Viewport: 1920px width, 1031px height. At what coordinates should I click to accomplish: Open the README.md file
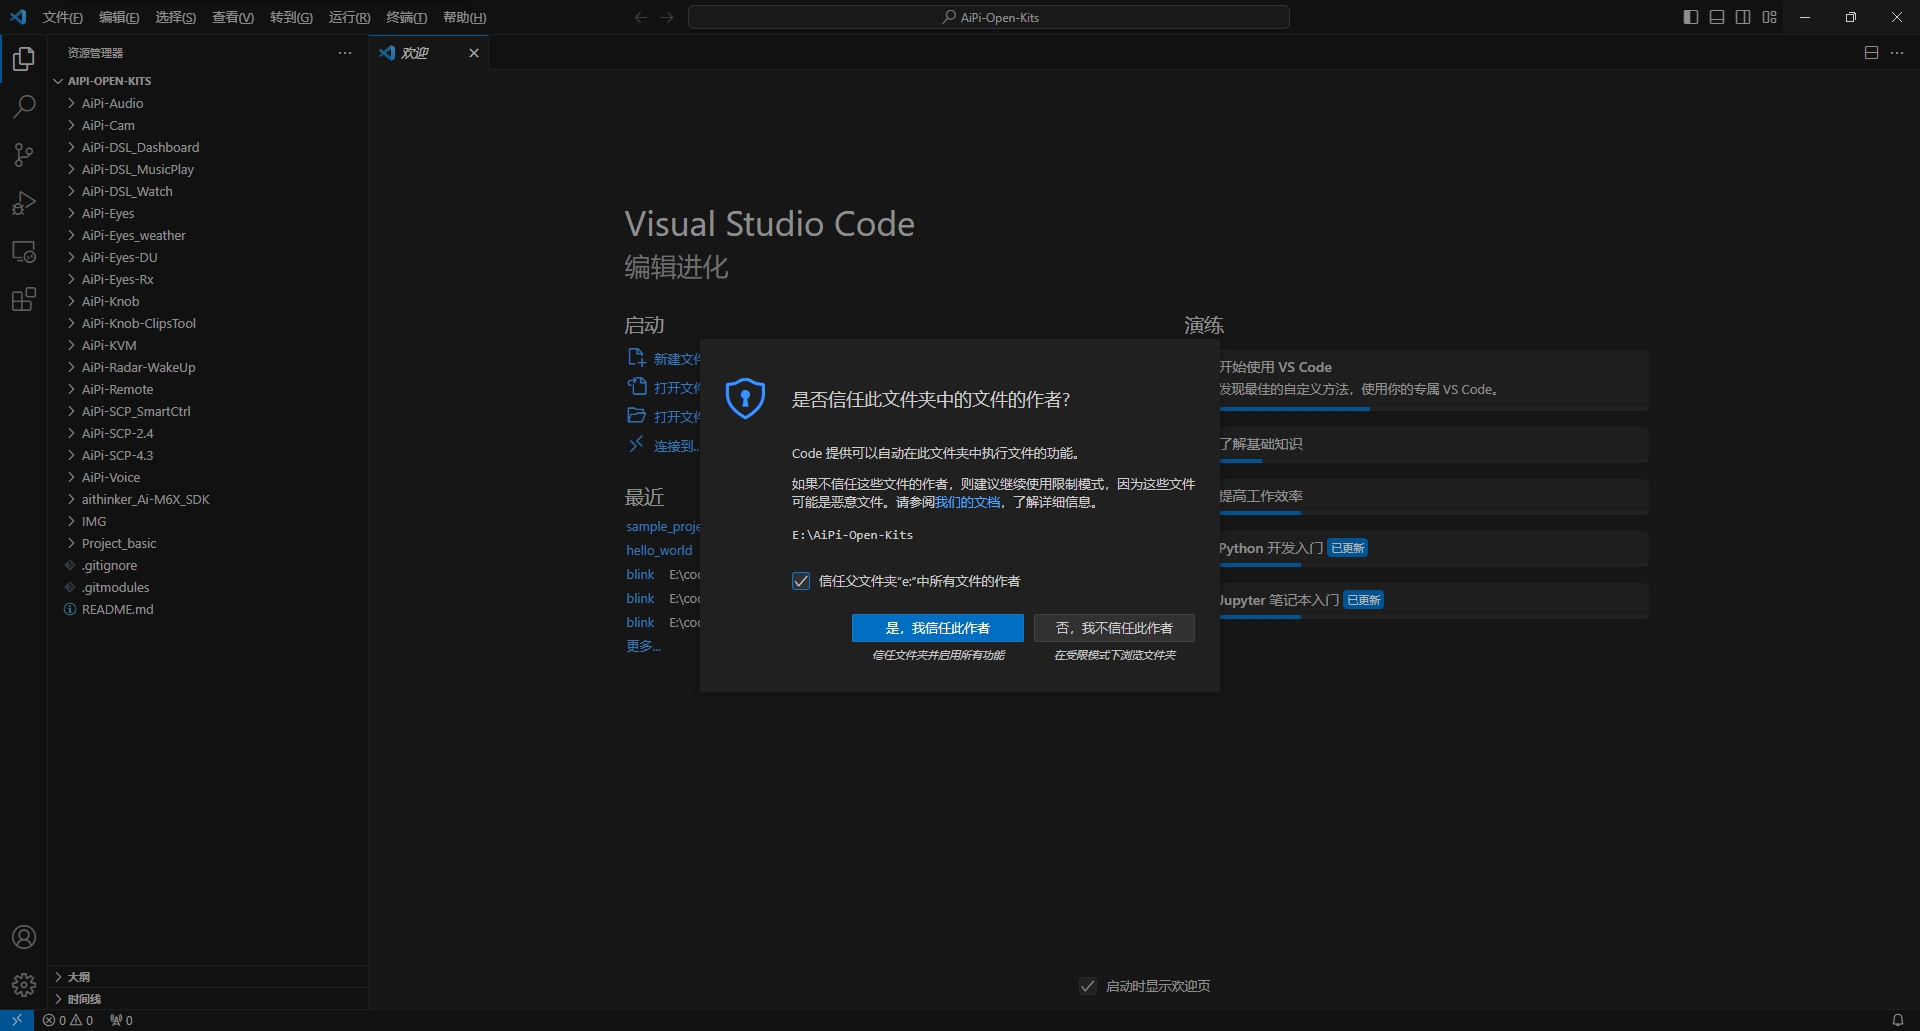tap(208, 609)
